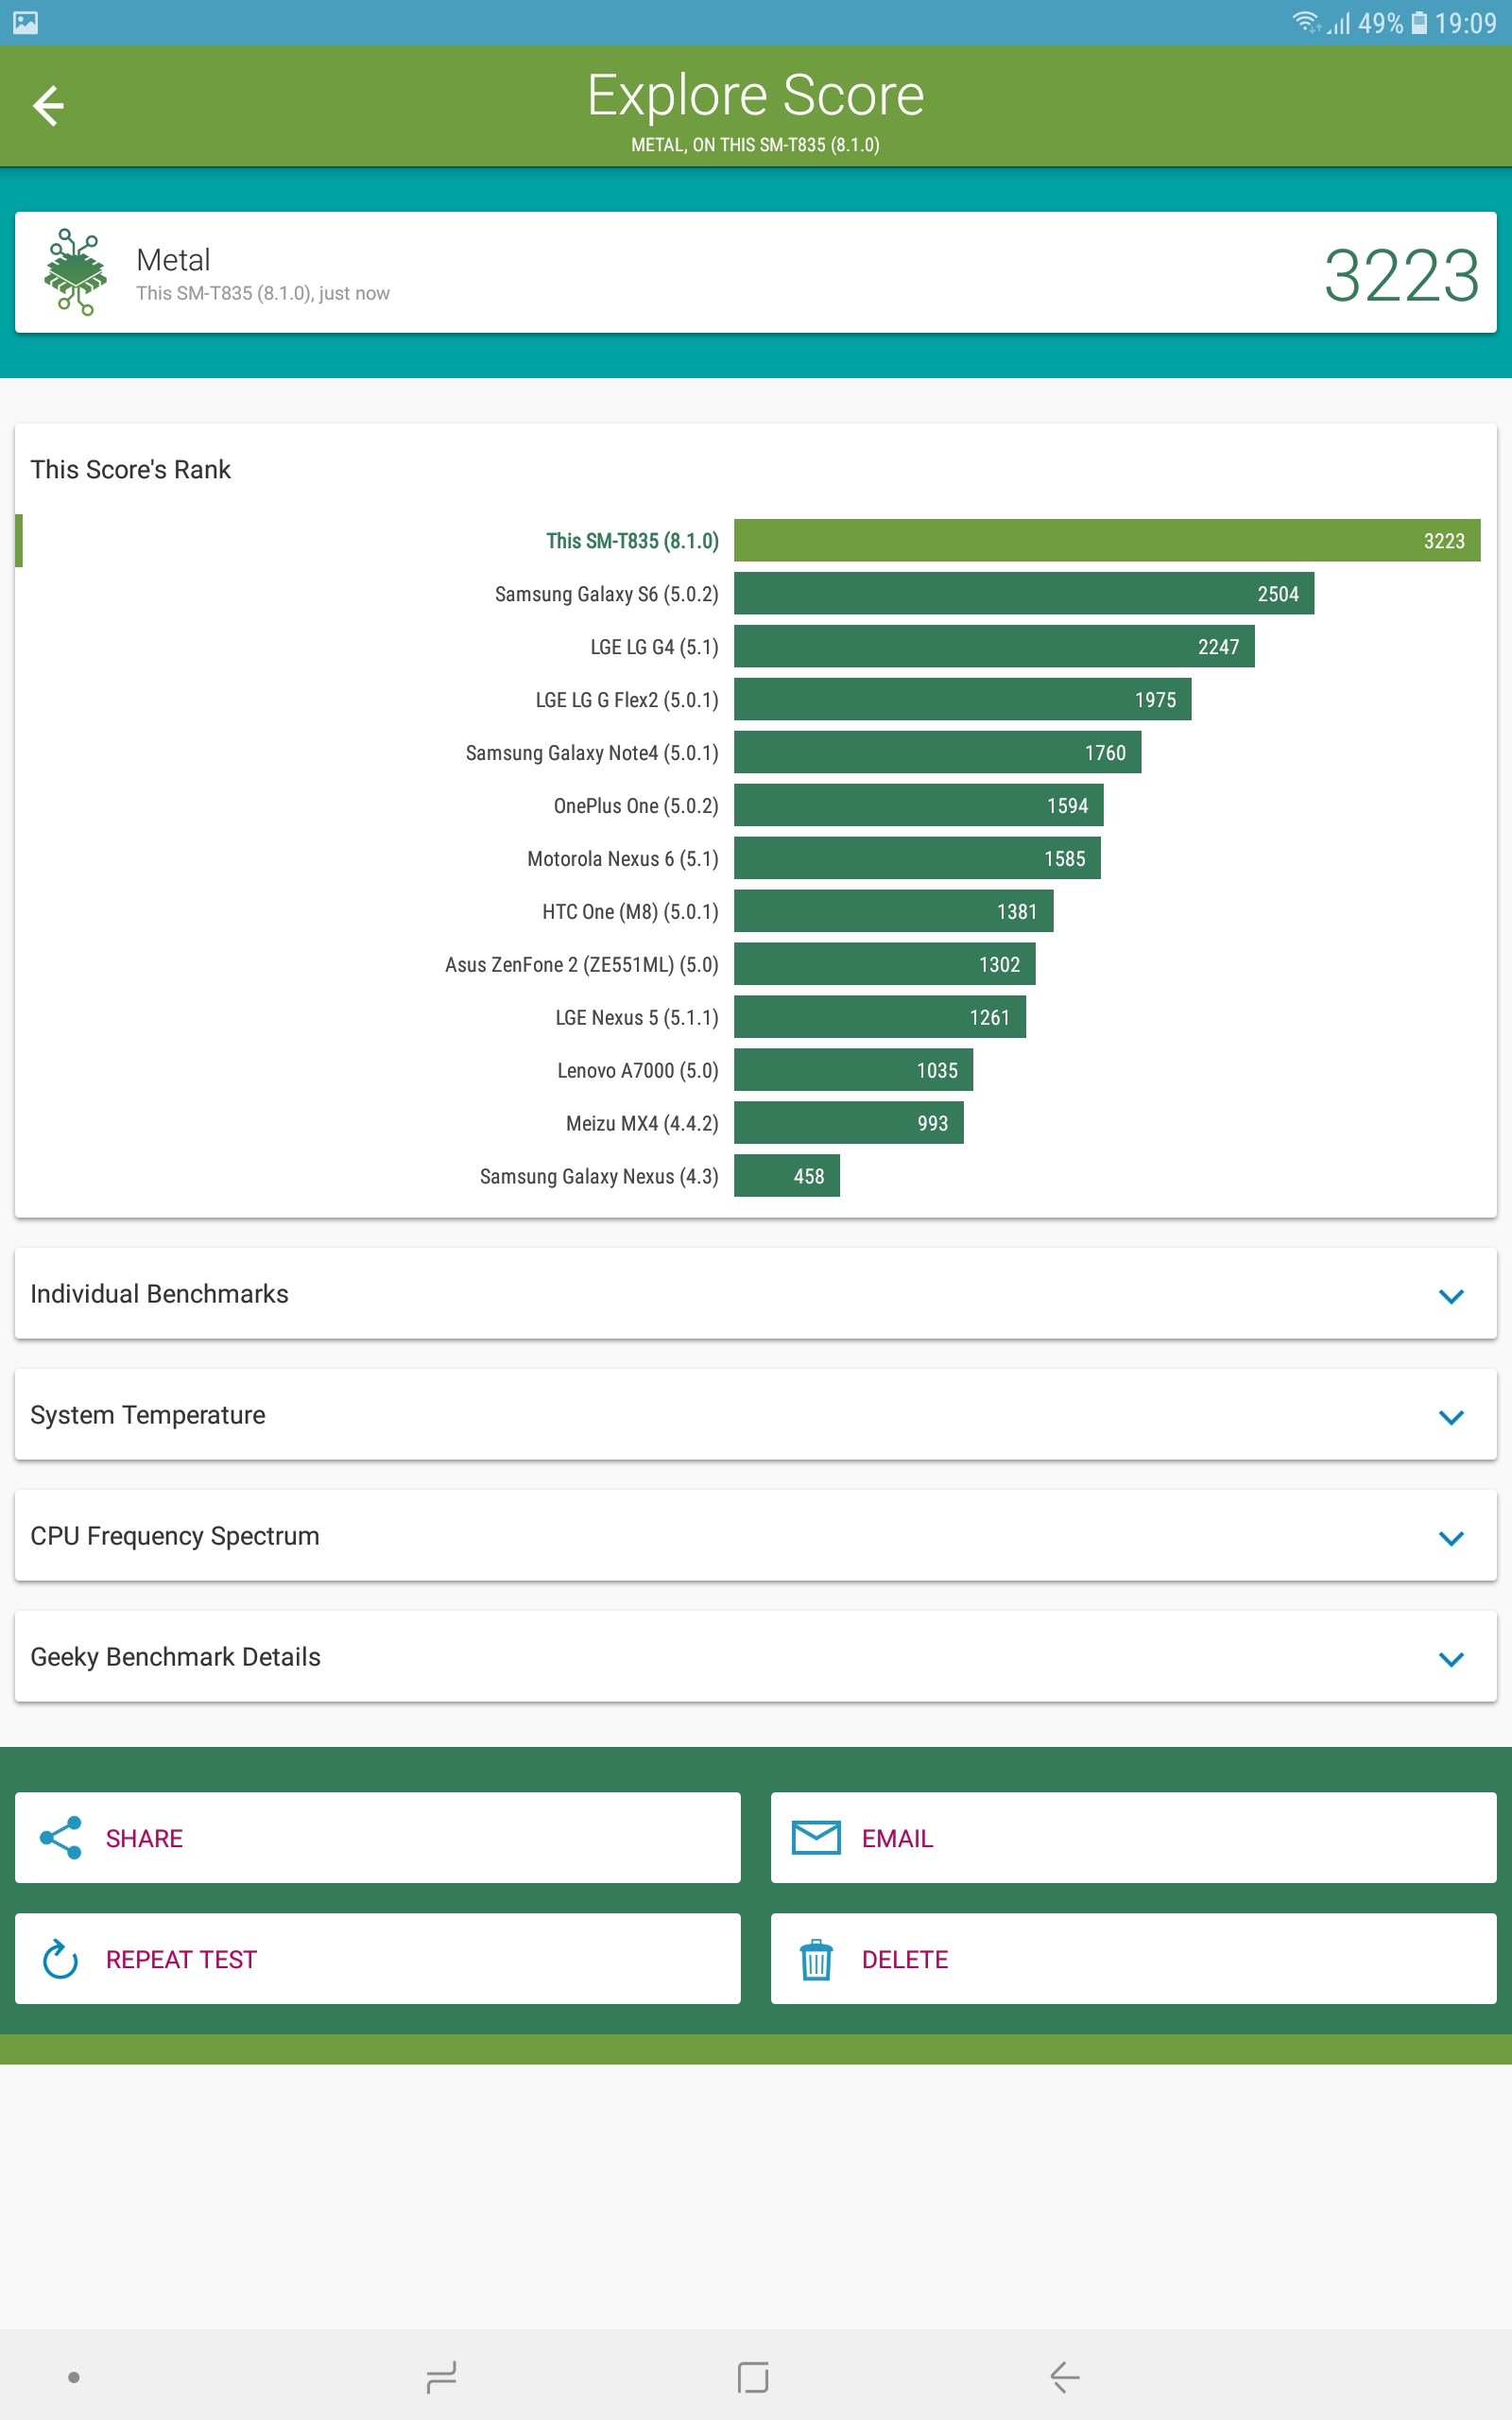The width and height of the screenshot is (1512, 2420).
Task: Click 'LGE LG G Flex2 (5.0.1)' label
Action: [x=627, y=700]
